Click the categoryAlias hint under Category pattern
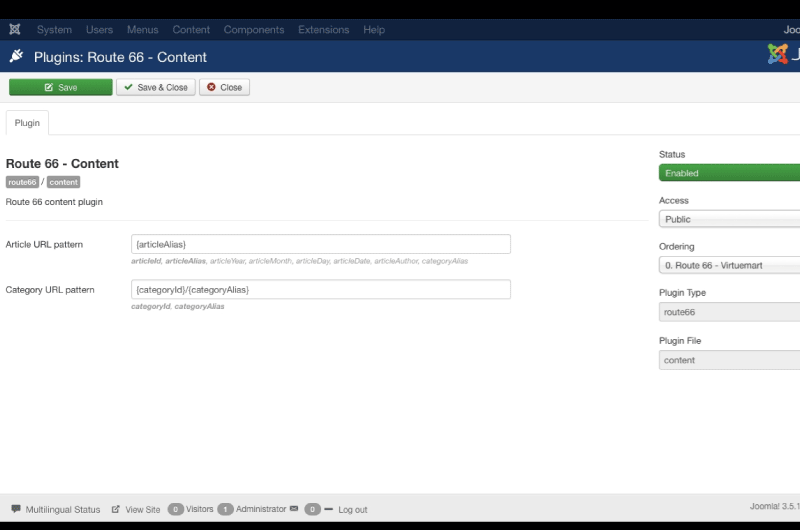The height and width of the screenshot is (530, 800). click(199, 306)
